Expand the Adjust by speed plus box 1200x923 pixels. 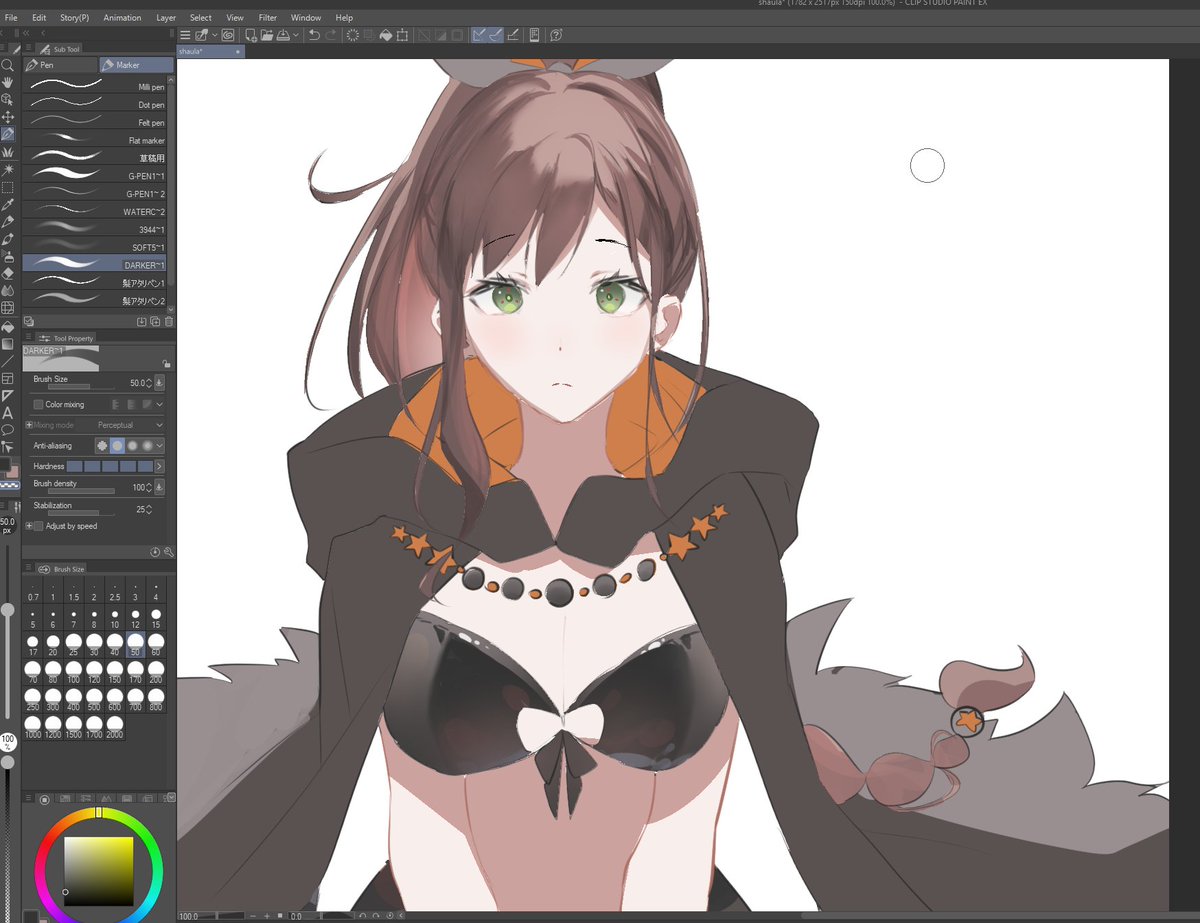pyautogui.click(x=29, y=526)
